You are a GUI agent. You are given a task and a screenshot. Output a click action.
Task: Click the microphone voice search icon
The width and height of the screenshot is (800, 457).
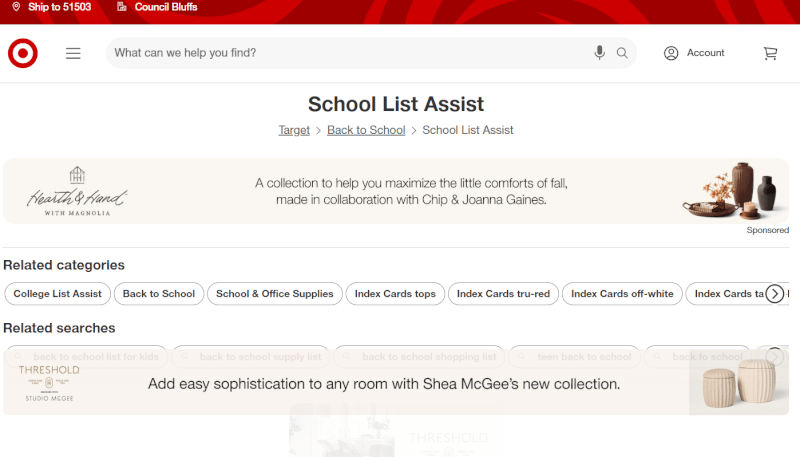click(x=599, y=53)
